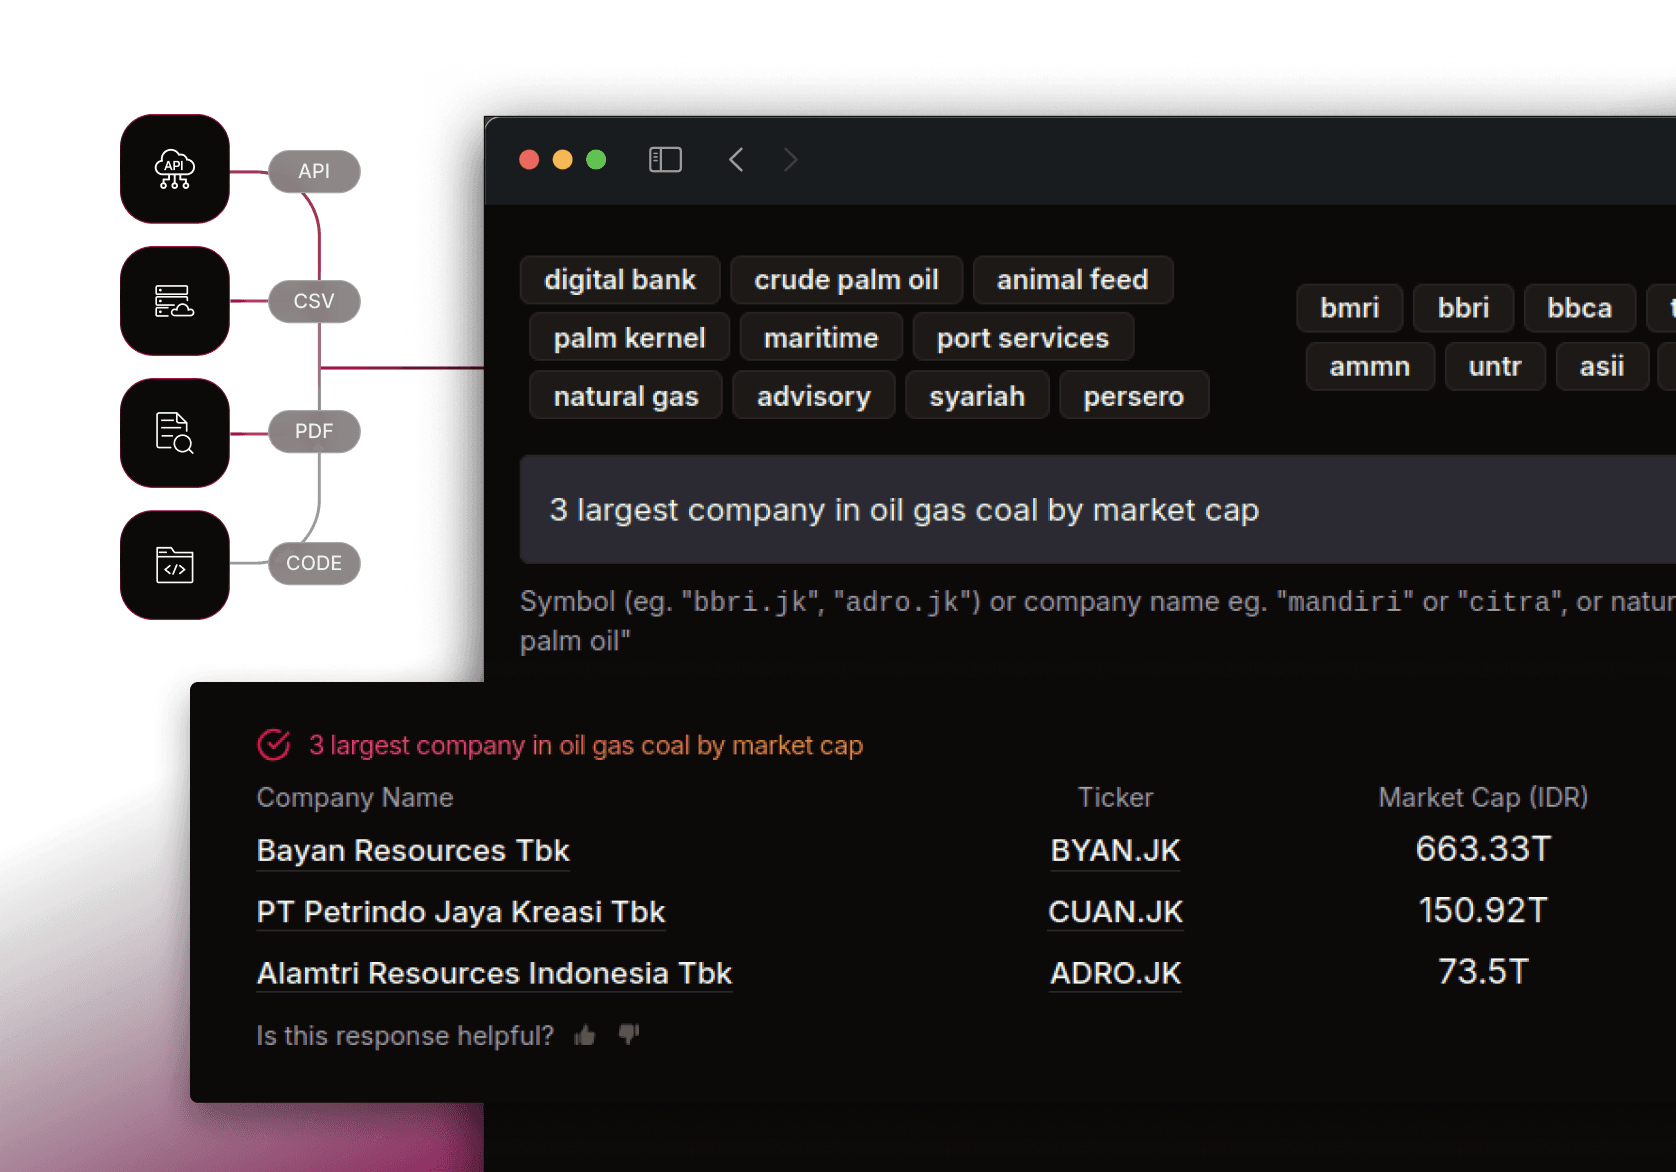Open Bayan Resources Tbk link

[x=413, y=850]
